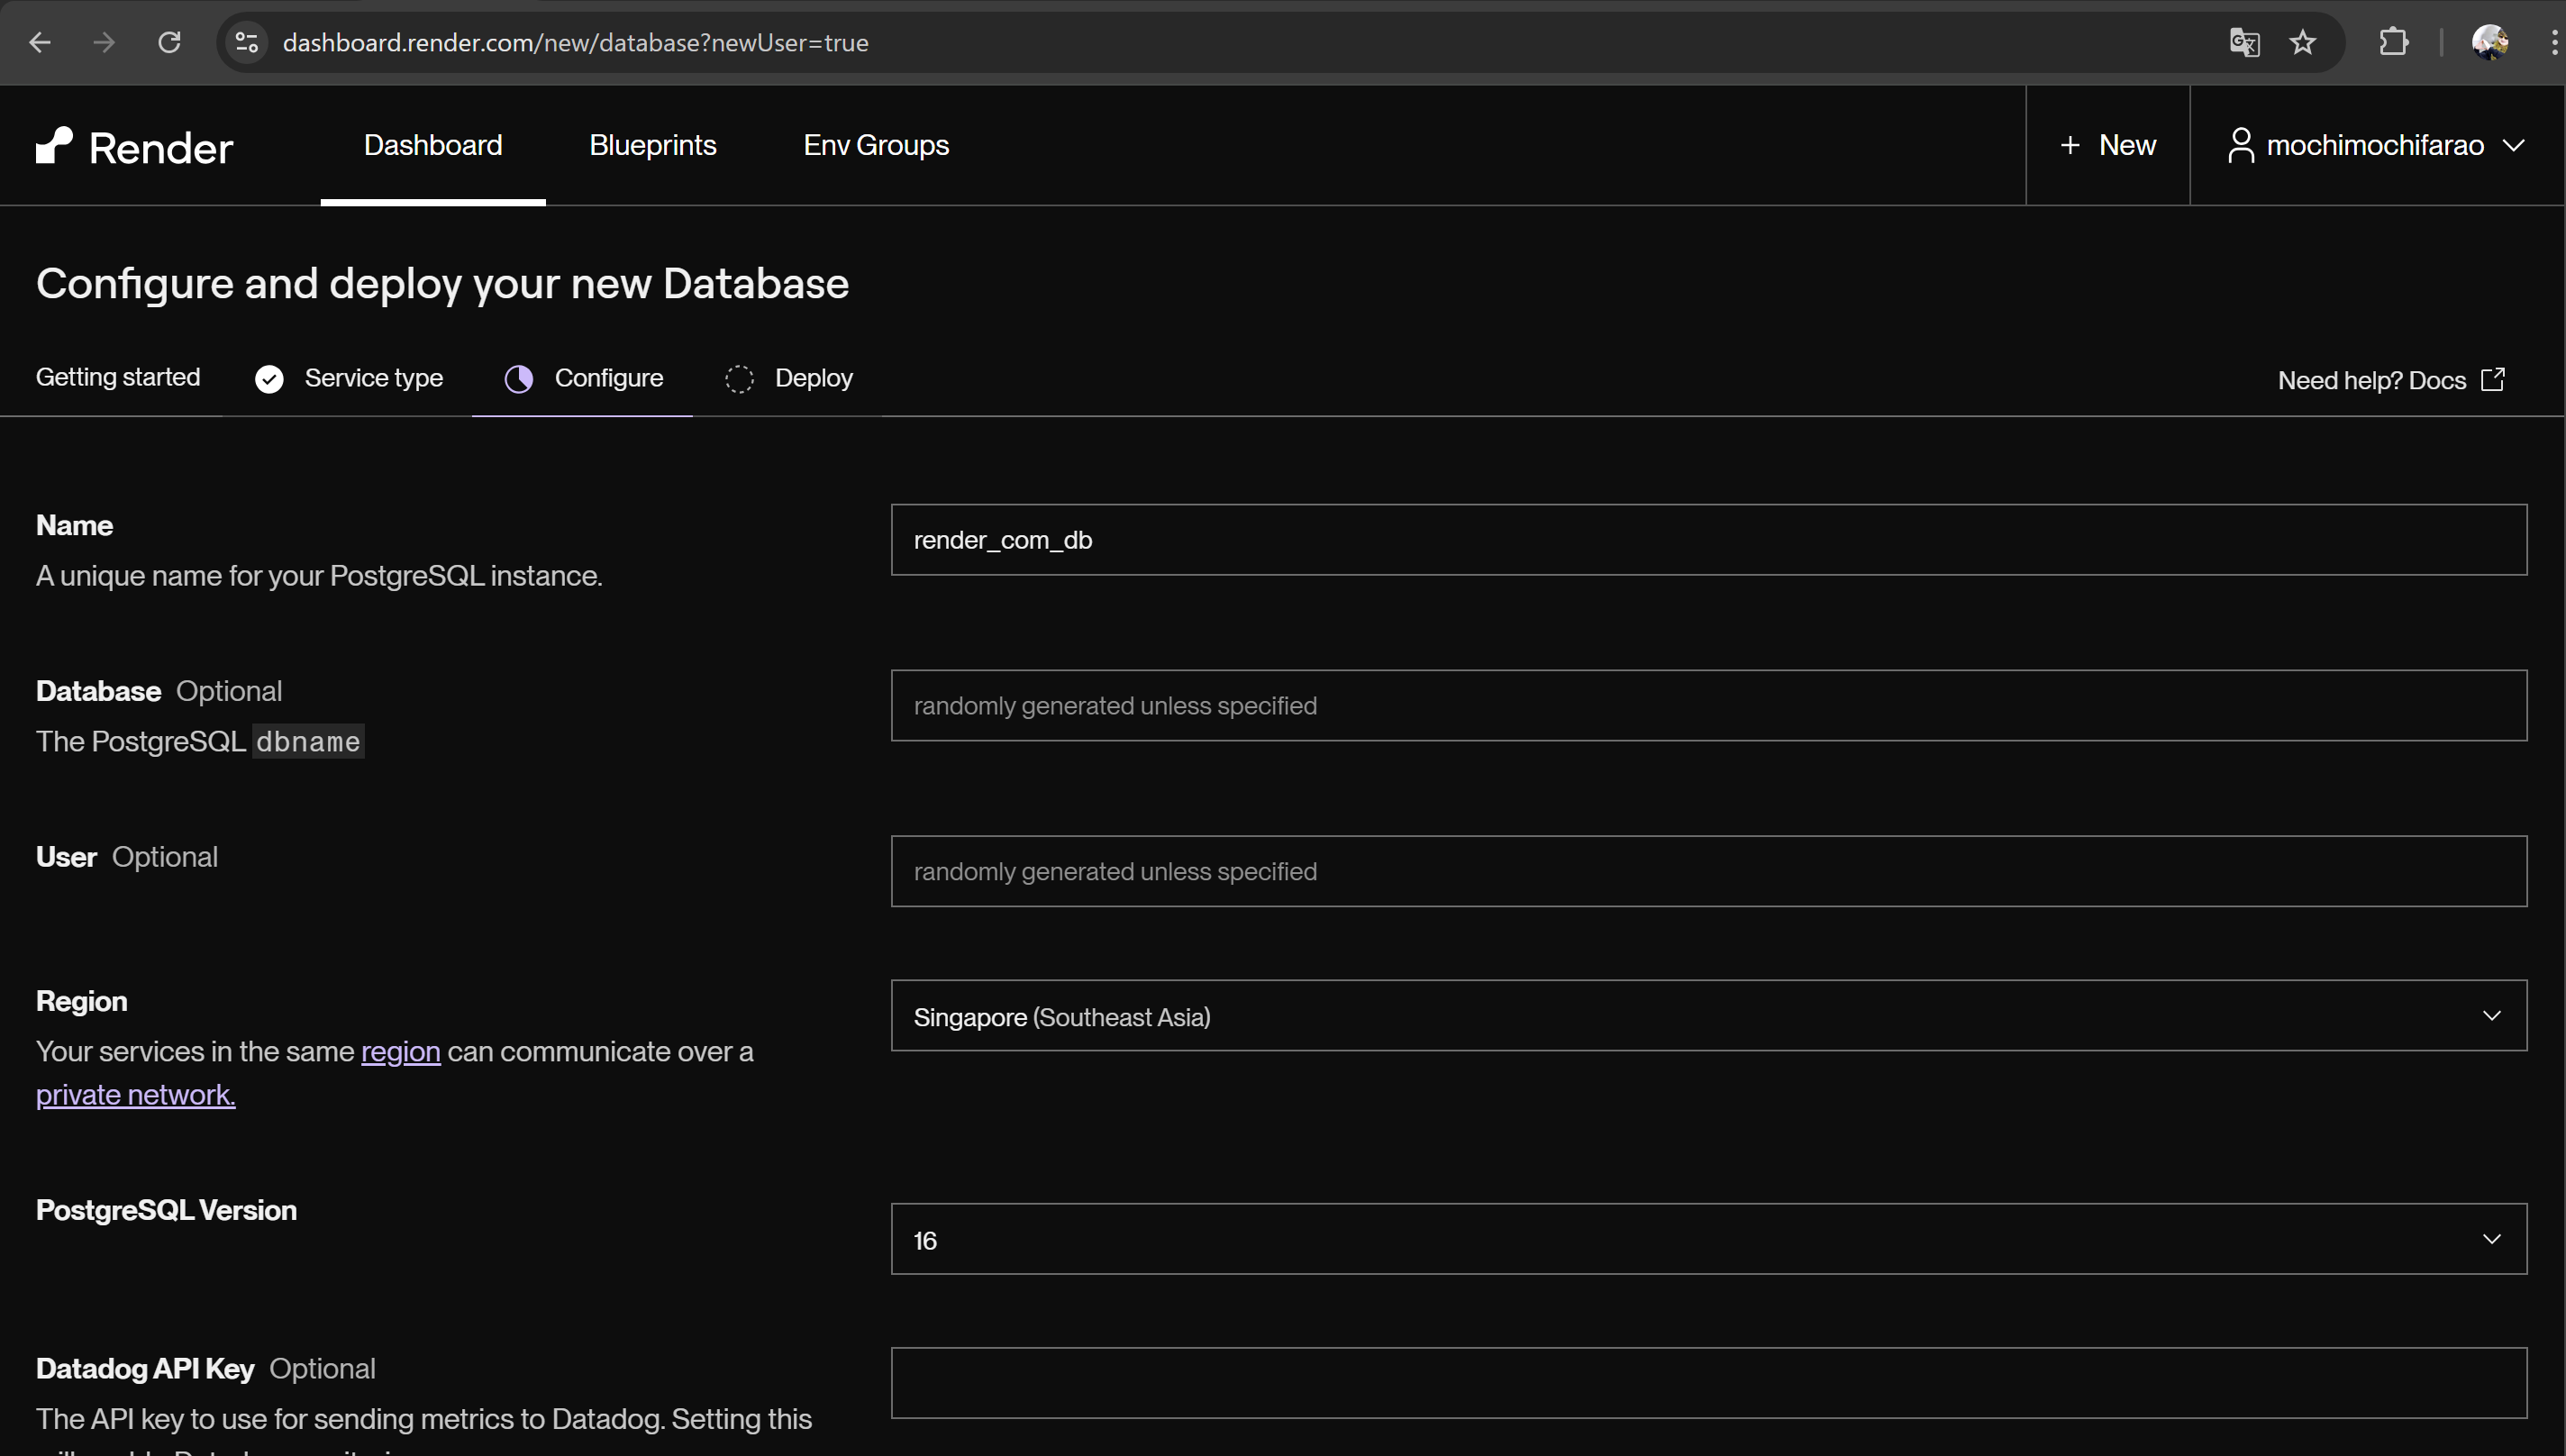2566x1456 pixels.
Task: Click the translate page icon
Action: tap(2244, 42)
